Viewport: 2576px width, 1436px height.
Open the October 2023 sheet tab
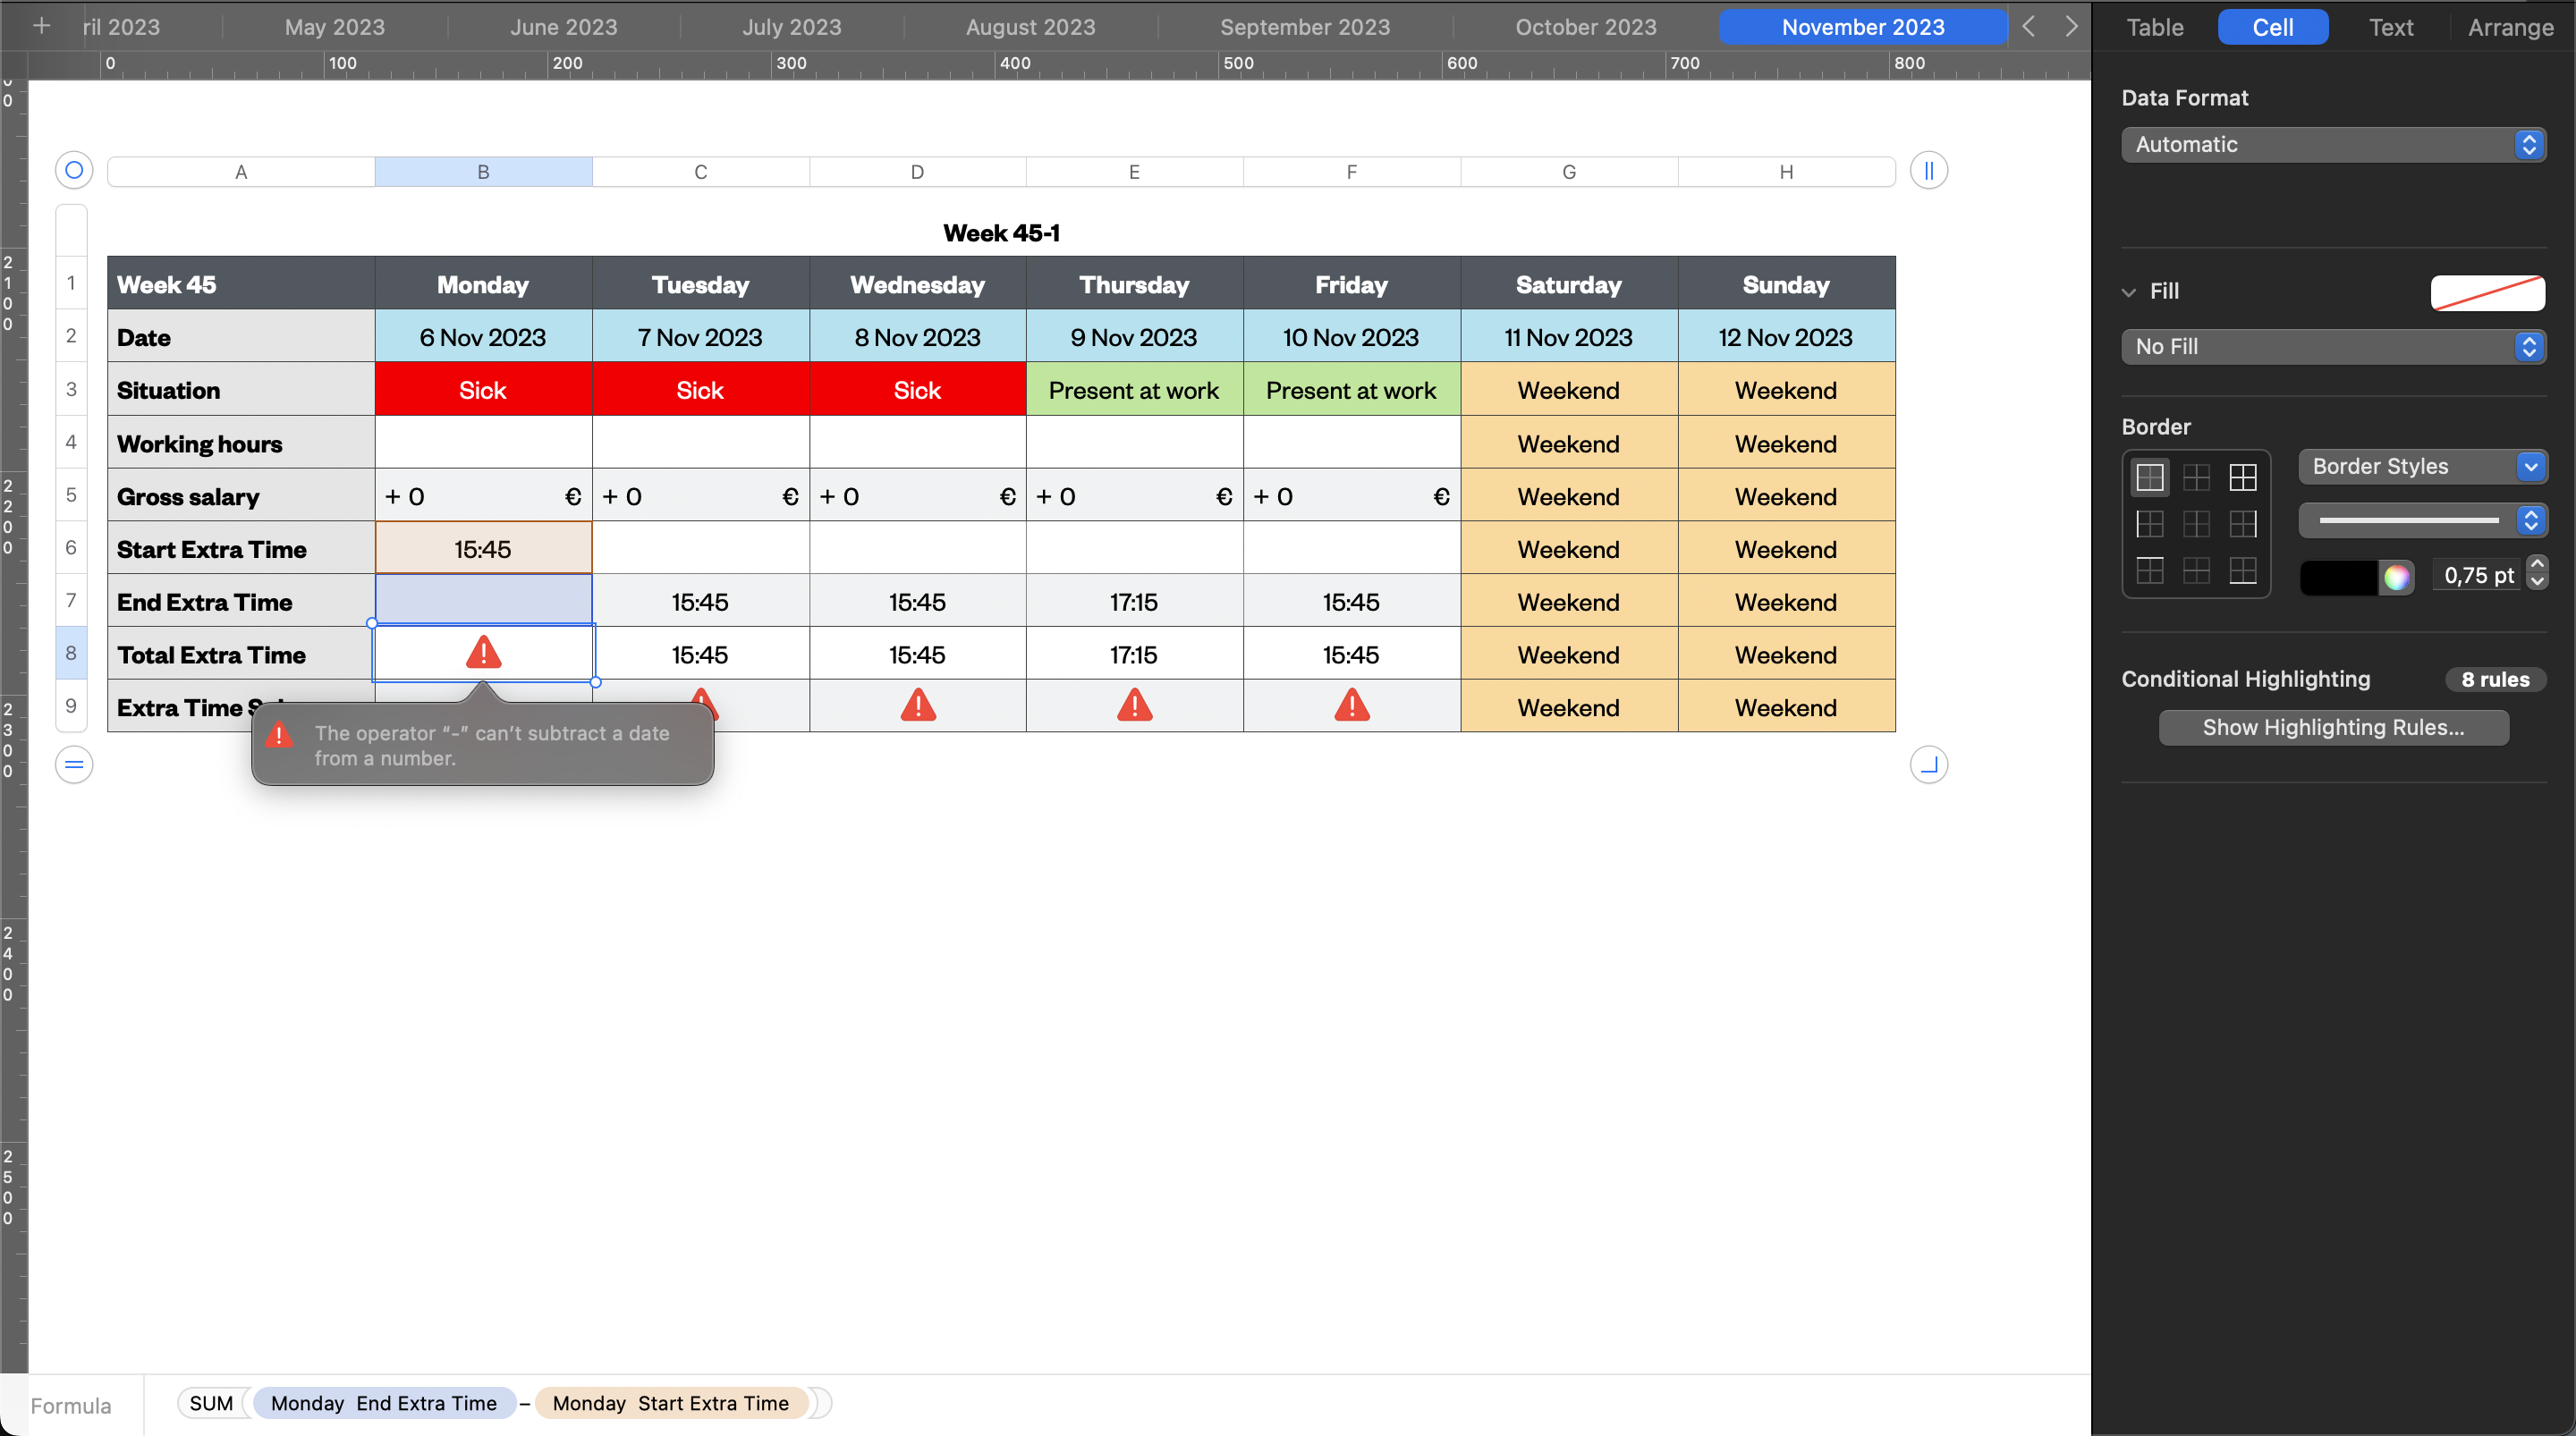[x=1585, y=27]
